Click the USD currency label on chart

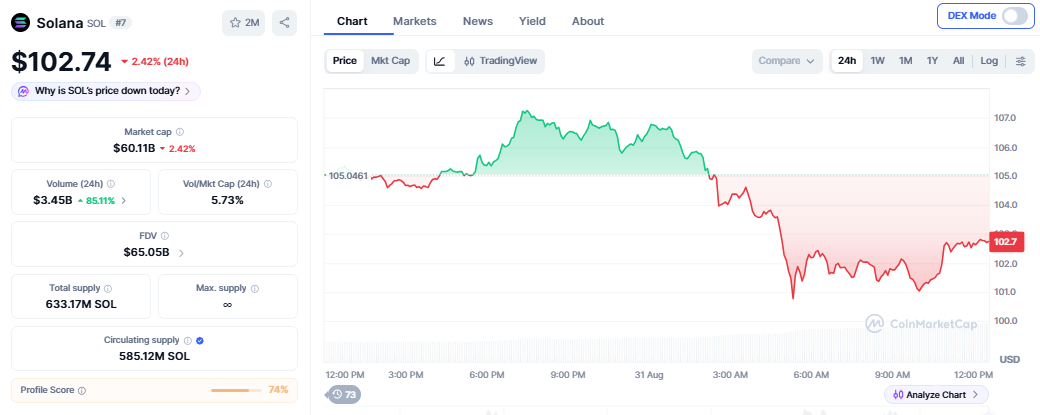(1009, 359)
